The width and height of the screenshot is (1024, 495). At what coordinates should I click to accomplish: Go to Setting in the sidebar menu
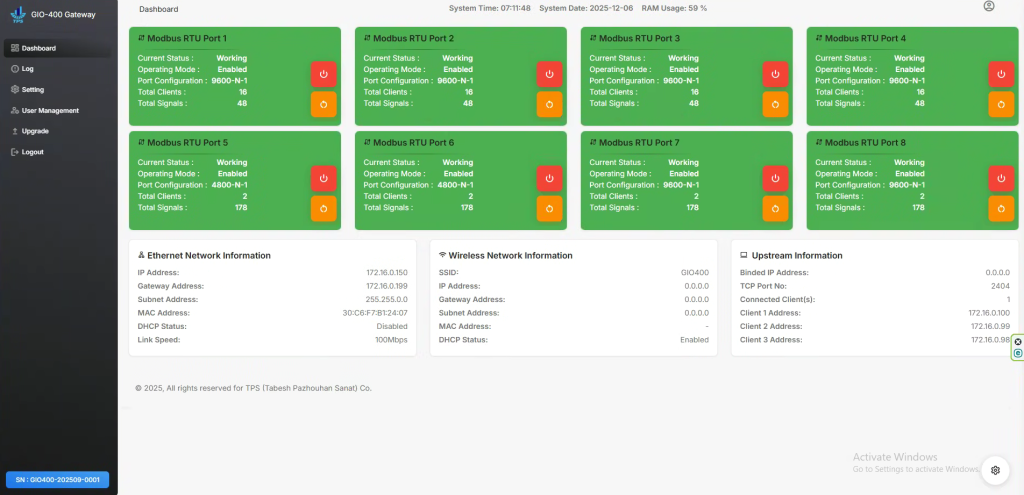32,90
